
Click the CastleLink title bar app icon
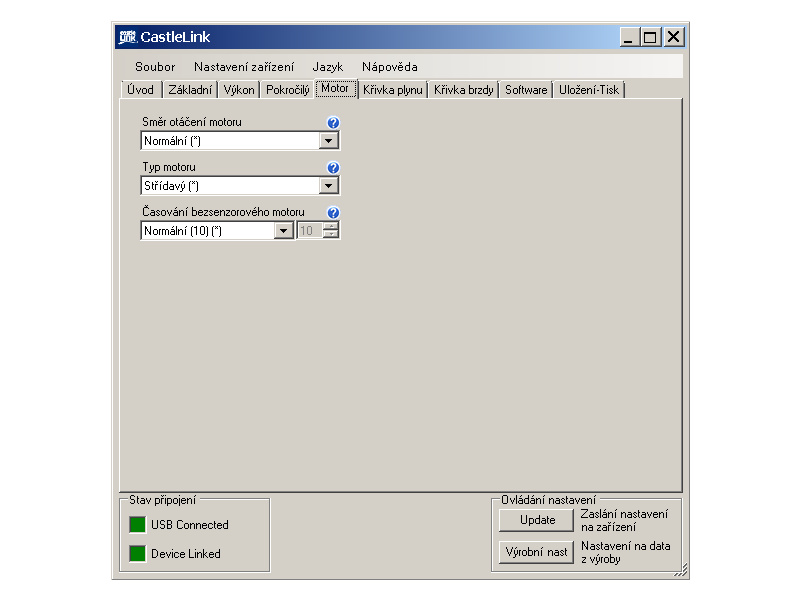point(126,37)
